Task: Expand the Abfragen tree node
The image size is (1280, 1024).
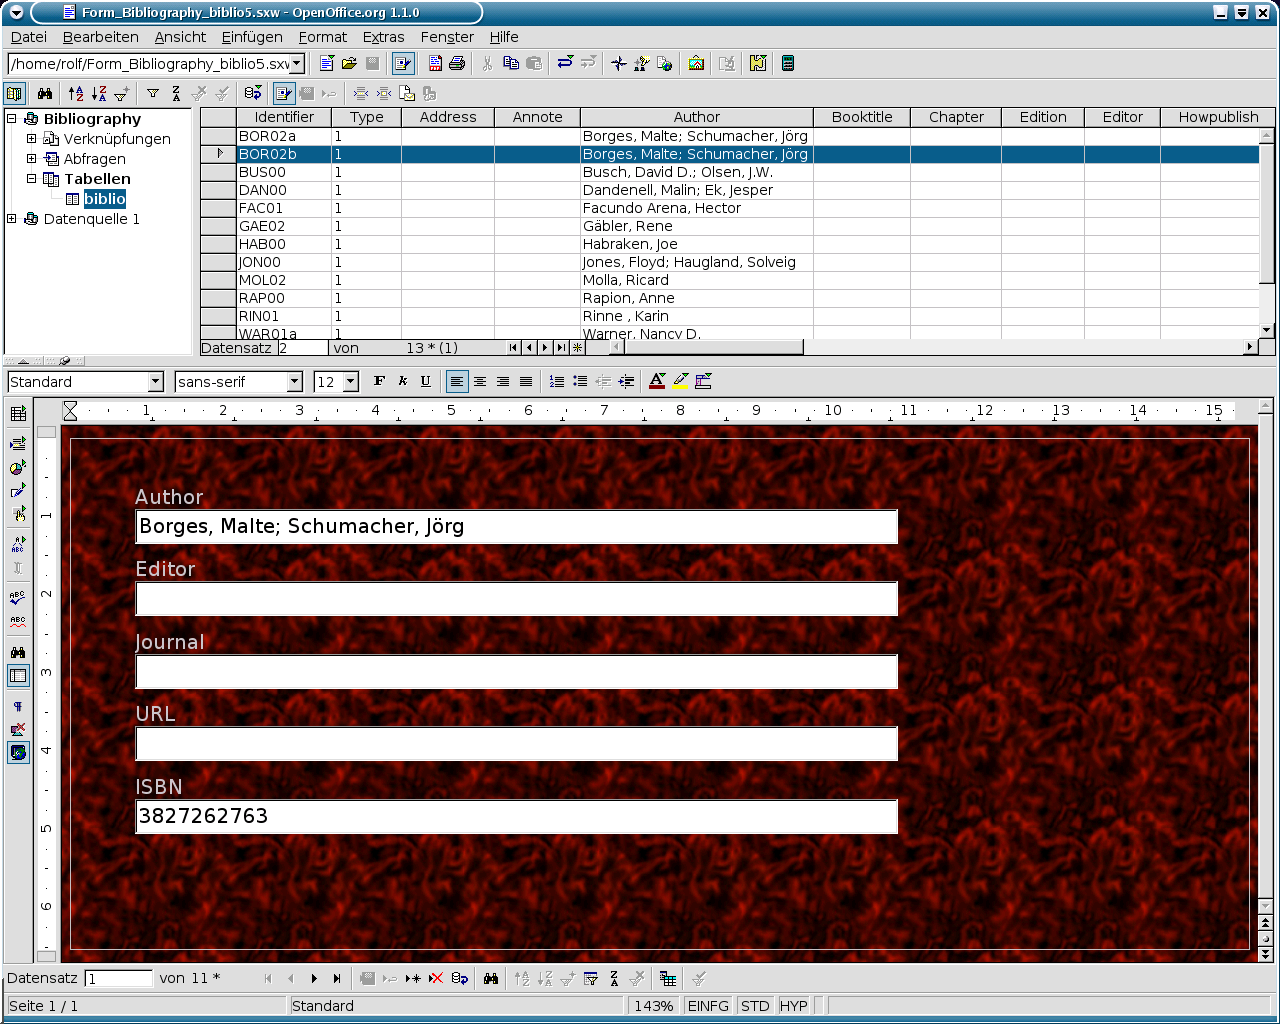Action: coord(31,159)
